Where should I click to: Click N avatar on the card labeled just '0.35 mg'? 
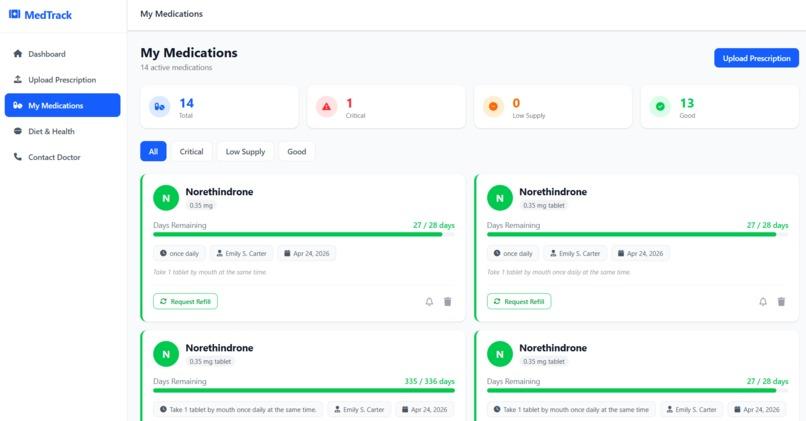tap(166, 198)
